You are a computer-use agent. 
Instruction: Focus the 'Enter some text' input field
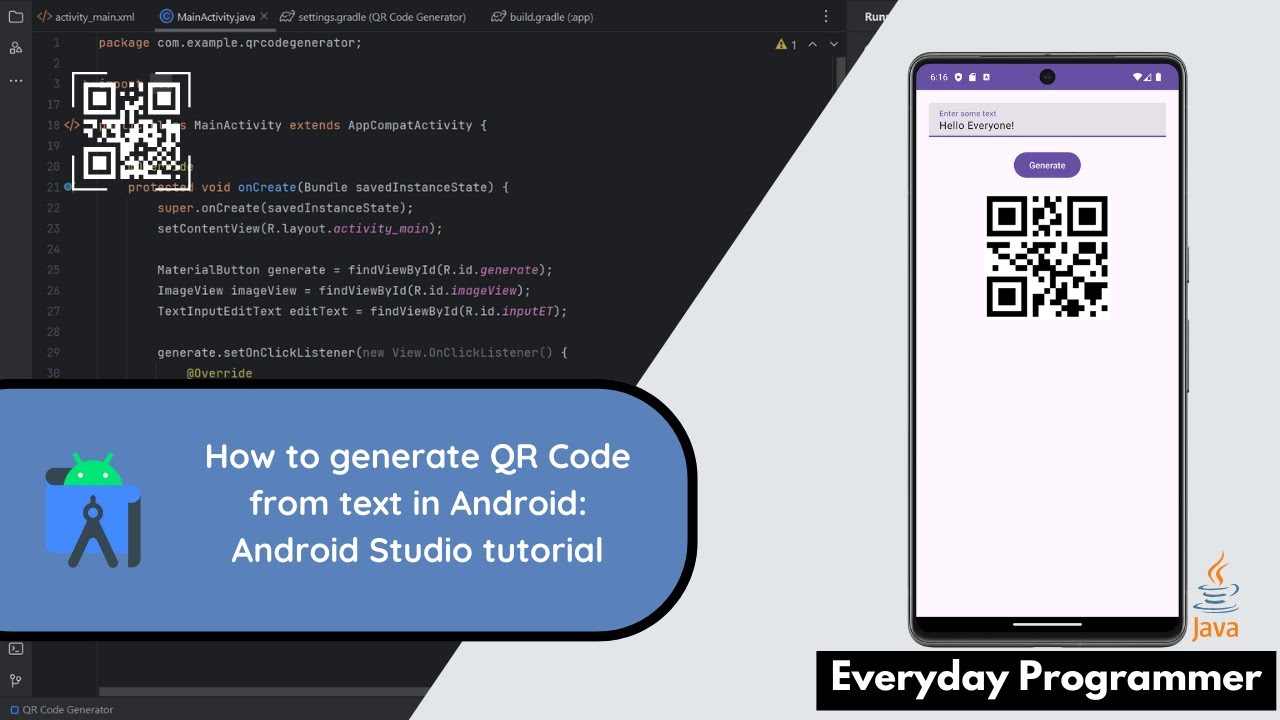tap(1047, 120)
